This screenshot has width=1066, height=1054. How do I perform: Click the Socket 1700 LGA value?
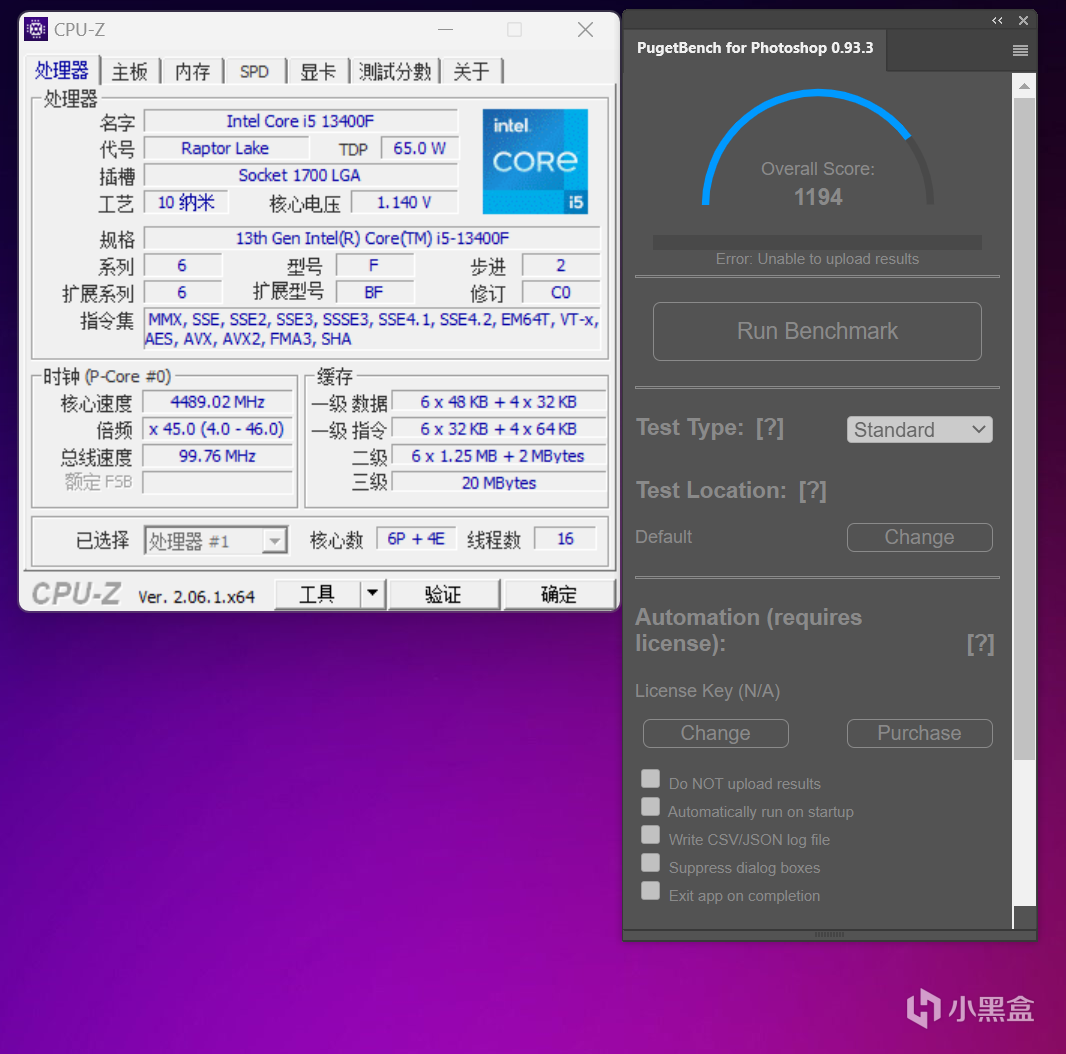[x=300, y=175]
